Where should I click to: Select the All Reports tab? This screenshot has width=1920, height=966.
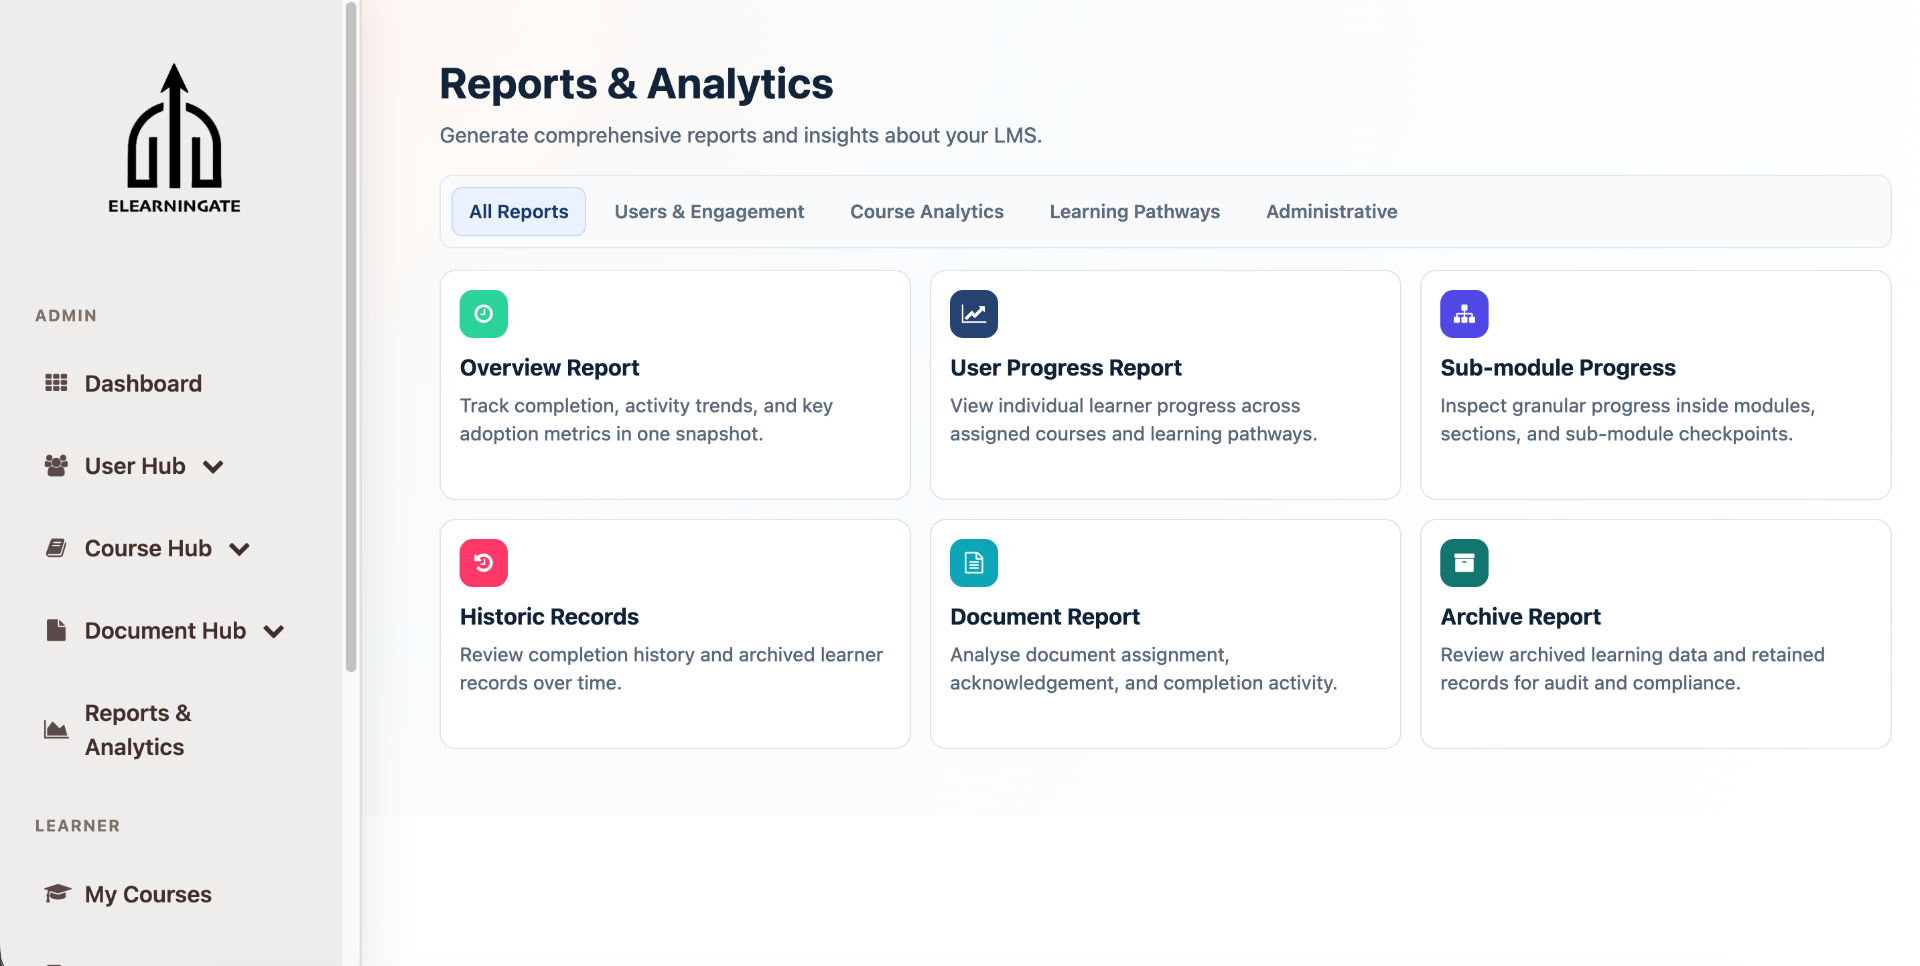519,212
